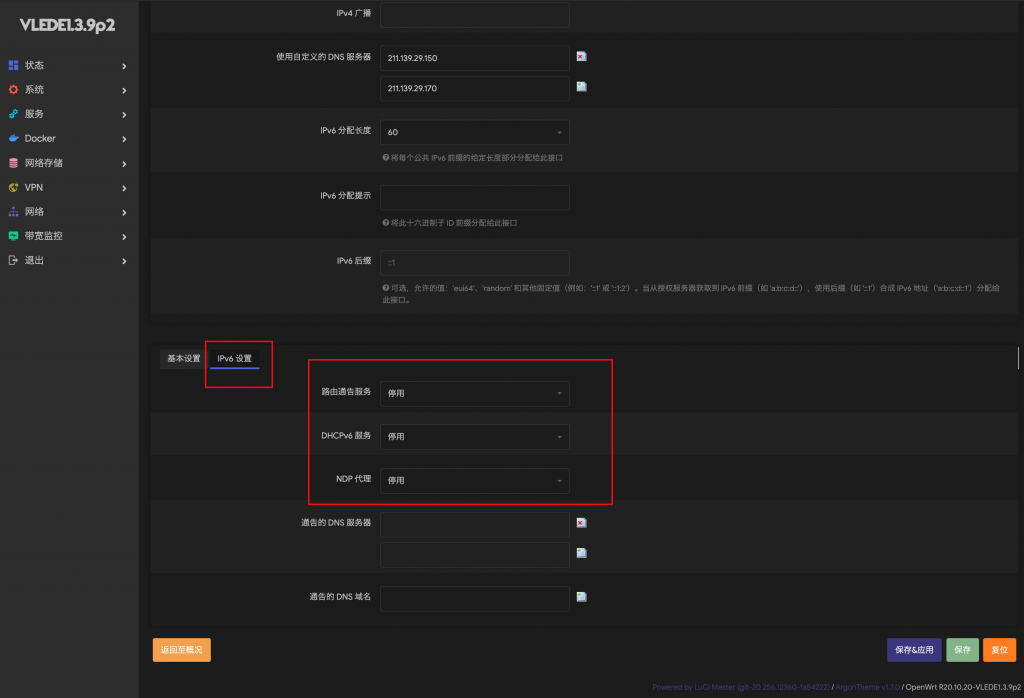This screenshot has height=698, width=1024.
Task: Focus the first 通告的 DNS 服务器 field
Action: (475, 524)
